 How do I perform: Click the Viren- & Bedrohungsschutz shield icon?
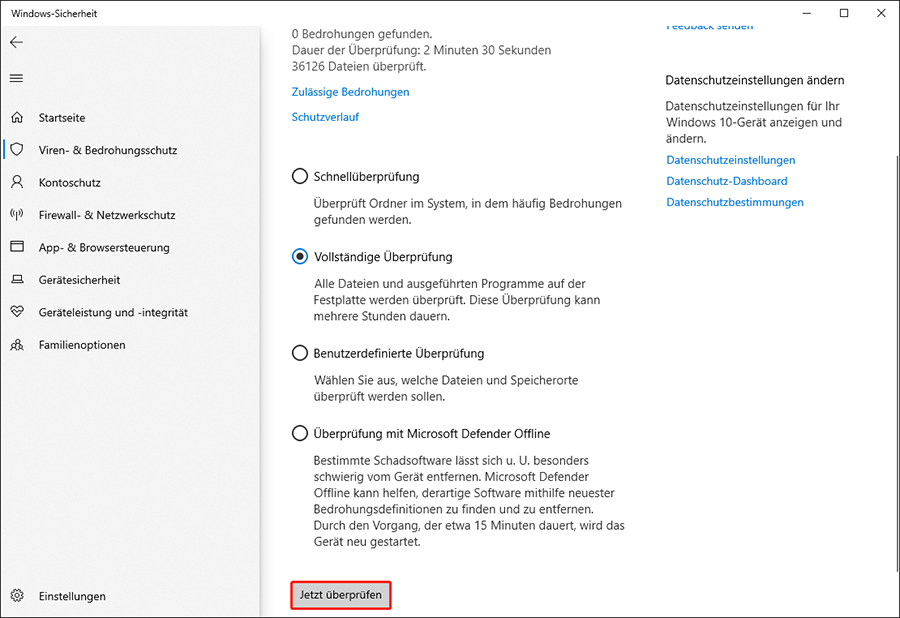pyautogui.click(x=17, y=150)
